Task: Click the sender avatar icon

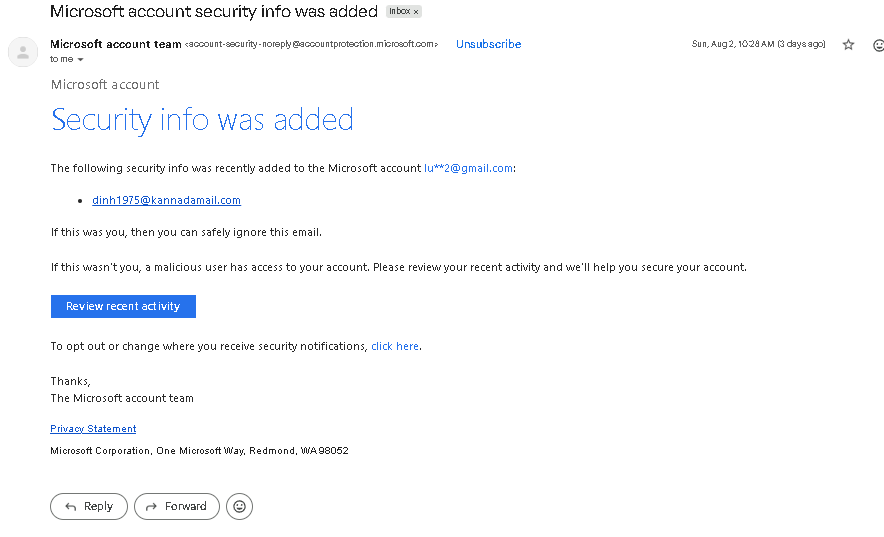Action: pyautogui.click(x=23, y=52)
